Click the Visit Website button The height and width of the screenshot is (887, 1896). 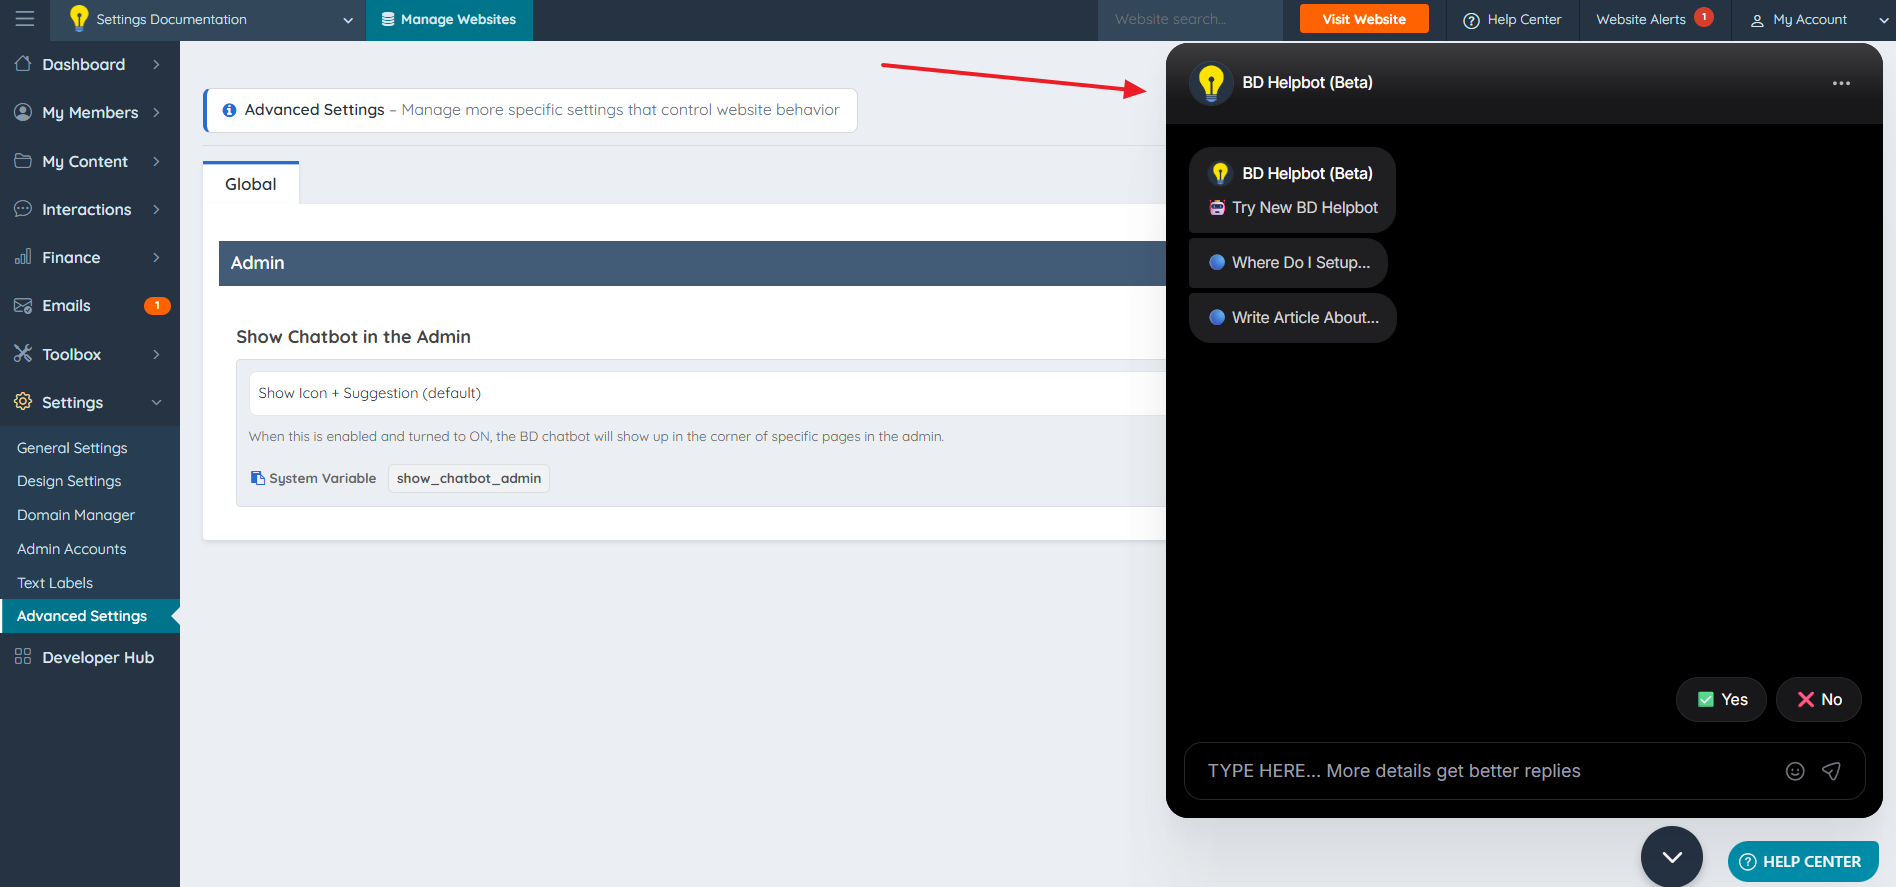pyautogui.click(x=1364, y=19)
